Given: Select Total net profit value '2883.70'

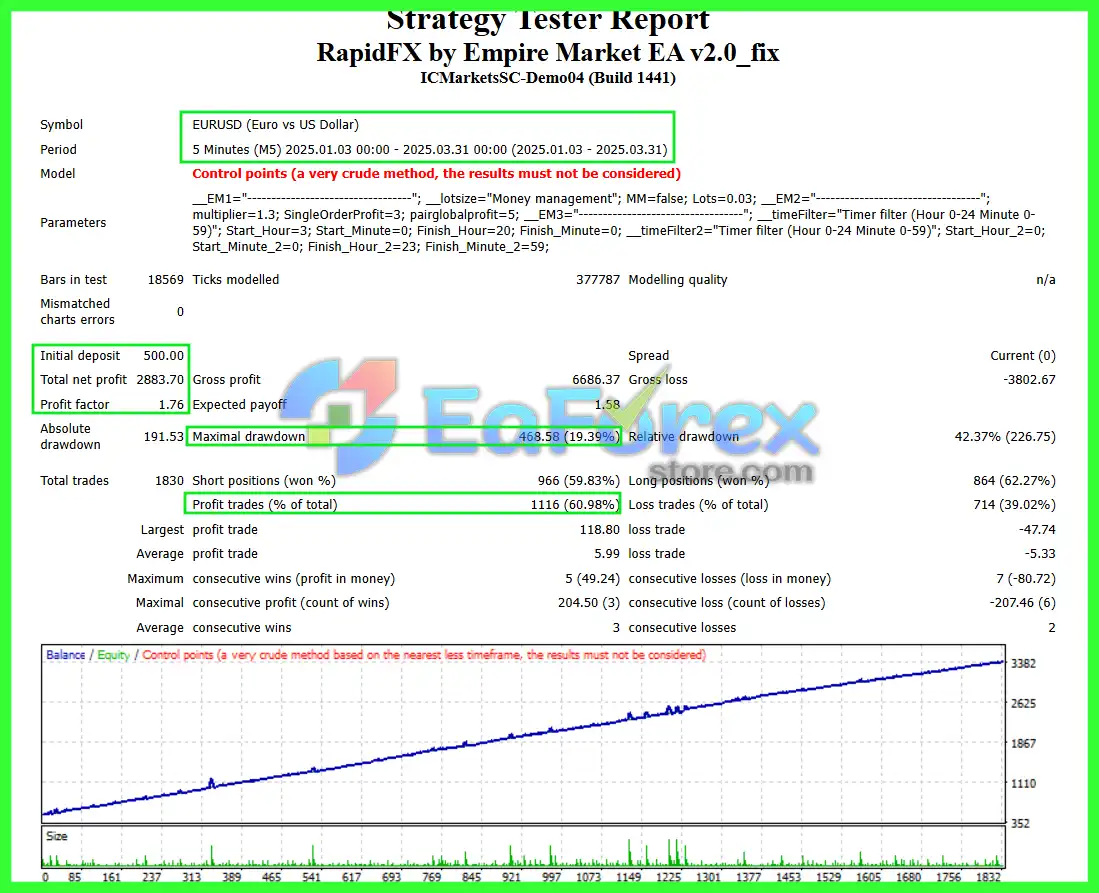Looking at the screenshot, I should click(x=160, y=379).
